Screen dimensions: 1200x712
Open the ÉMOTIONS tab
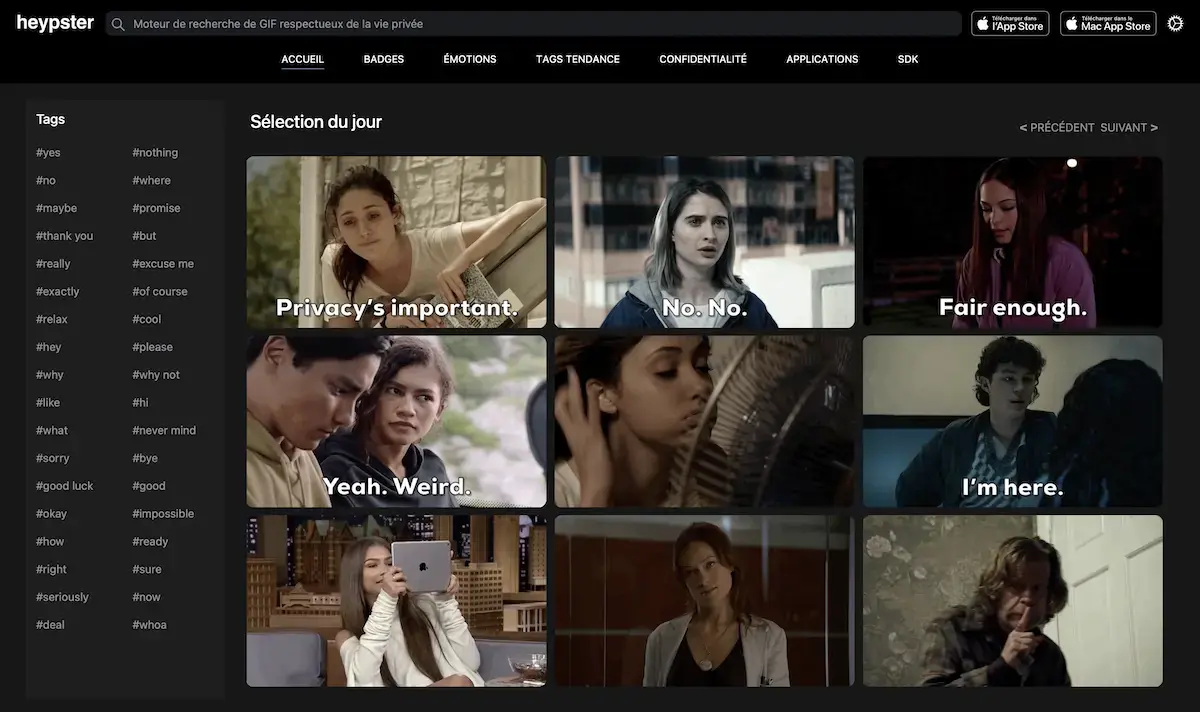[x=470, y=59]
